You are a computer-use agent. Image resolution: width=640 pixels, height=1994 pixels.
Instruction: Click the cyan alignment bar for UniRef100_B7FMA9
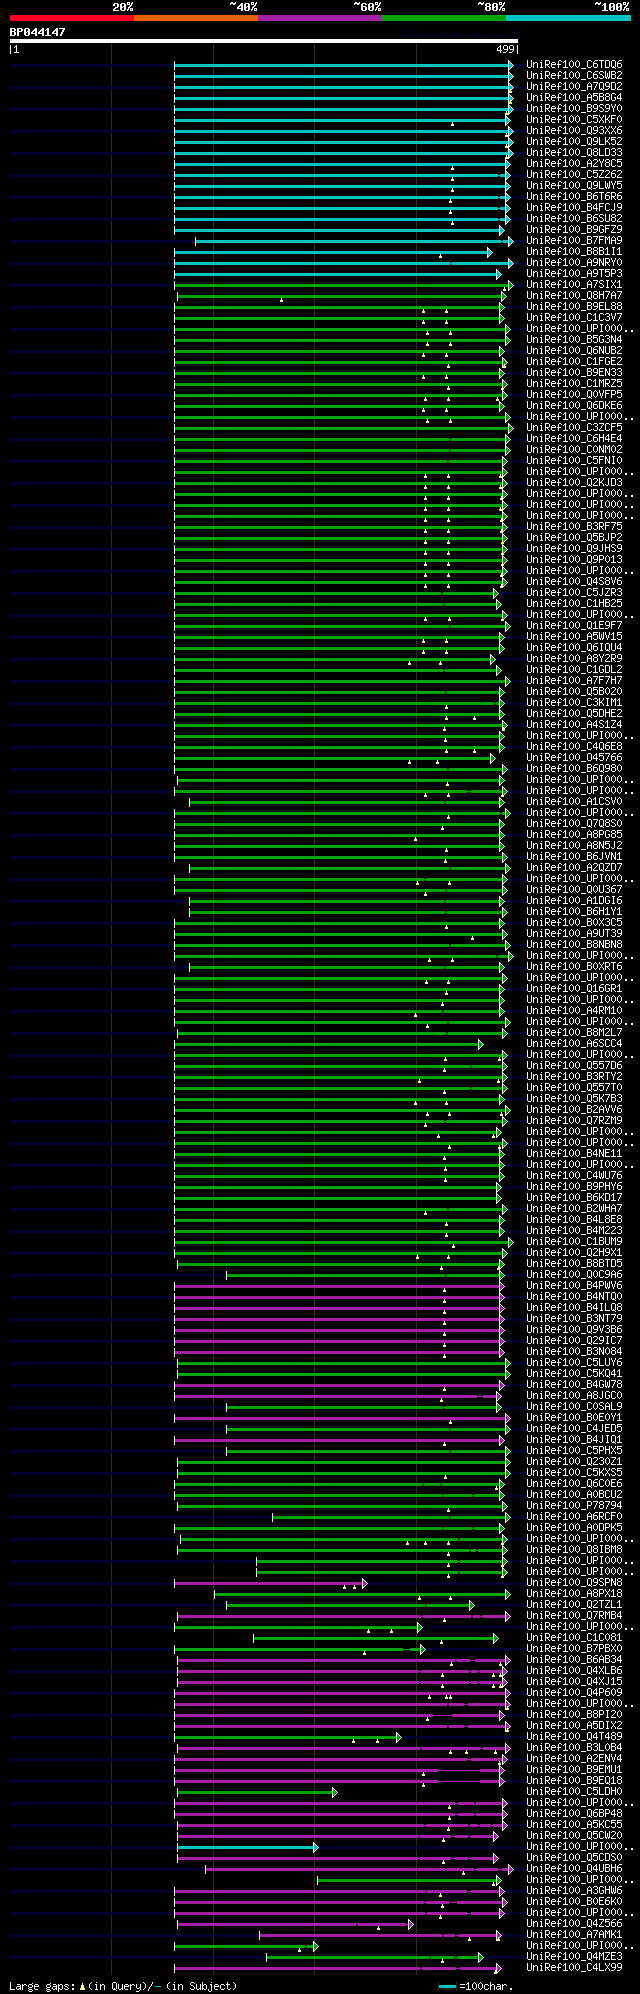point(353,240)
